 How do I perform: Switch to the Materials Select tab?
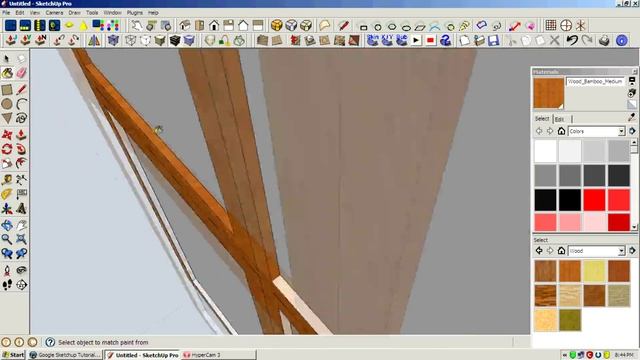542,119
